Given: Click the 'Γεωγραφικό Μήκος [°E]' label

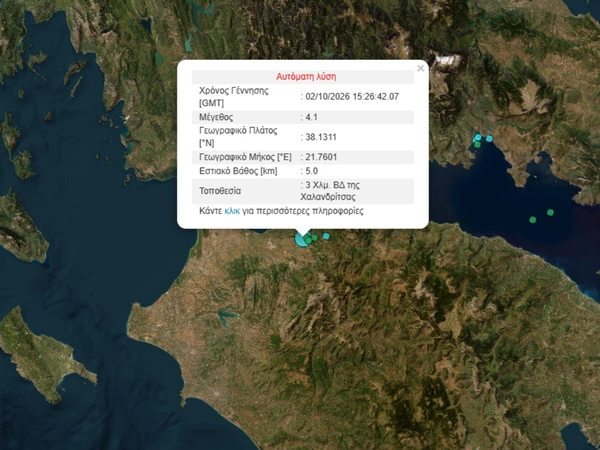Looking at the screenshot, I should coord(245,157).
